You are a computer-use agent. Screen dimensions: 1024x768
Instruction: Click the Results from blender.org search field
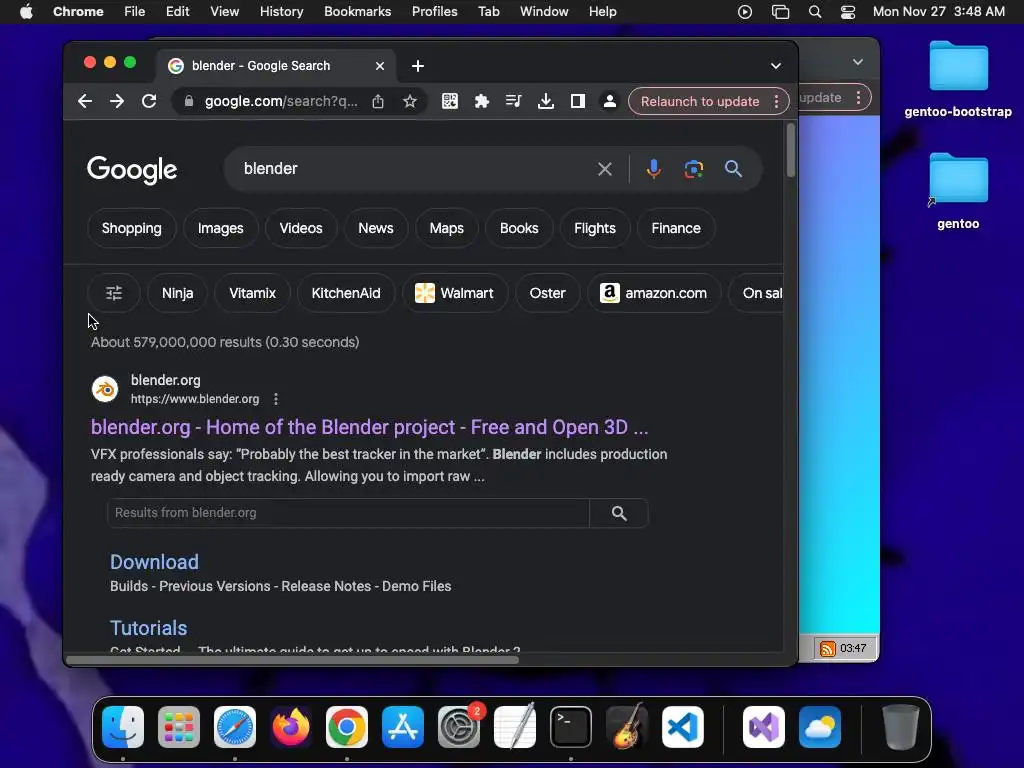(348, 513)
